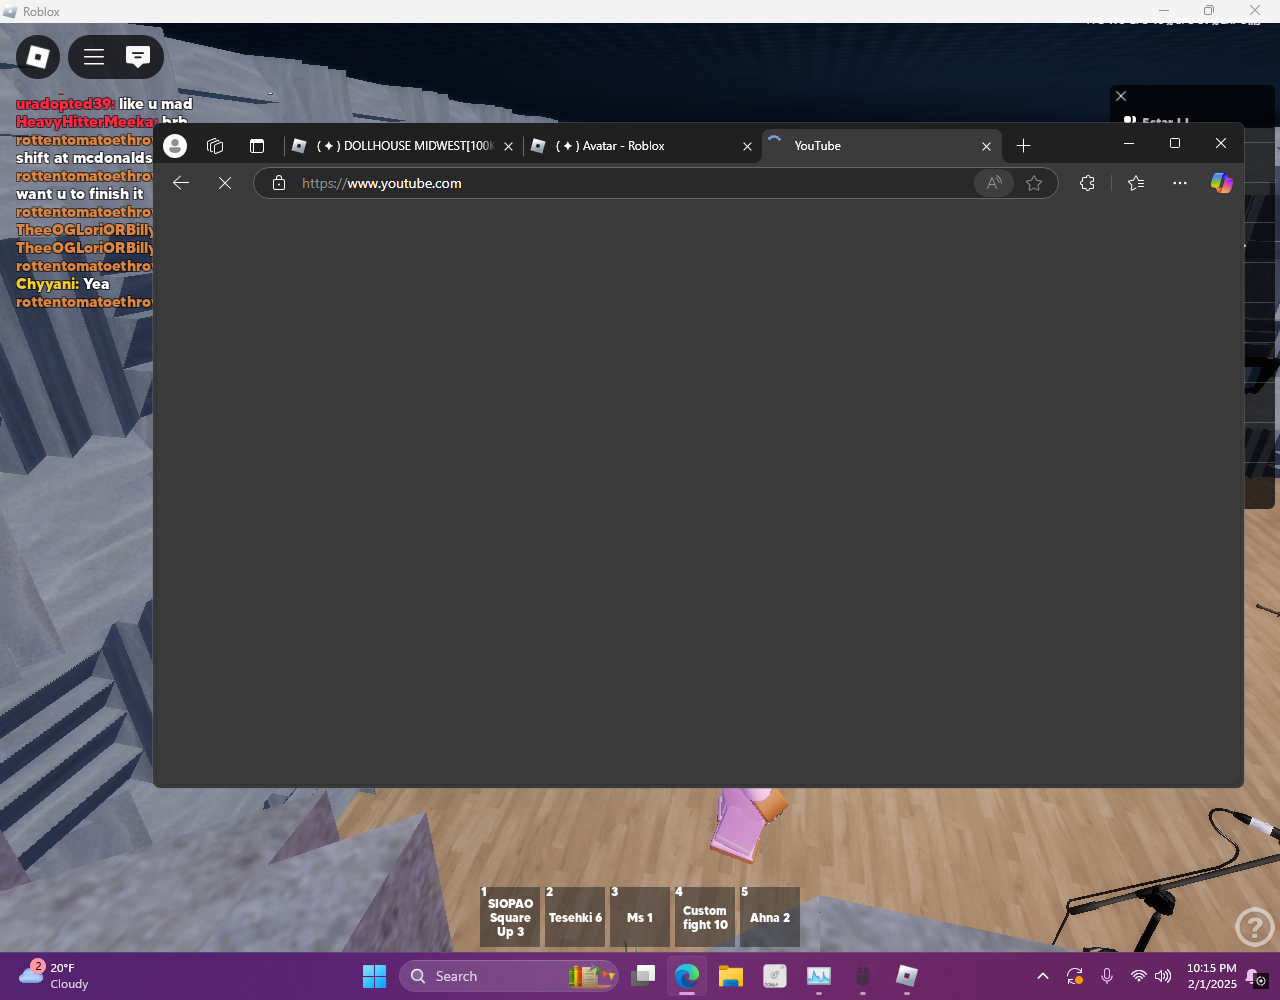Select hotbar slot 4 Custom fight 10
This screenshot has width=1280, height=1000.
click(x=705, y=917)
